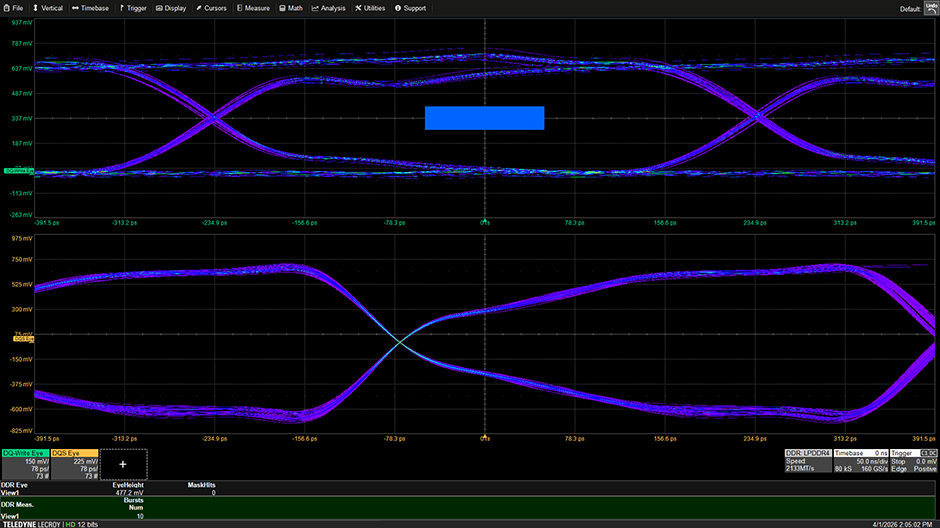Open the Cursors menu
The height and width of the screenshot is (528, 940).
(214, 8)
